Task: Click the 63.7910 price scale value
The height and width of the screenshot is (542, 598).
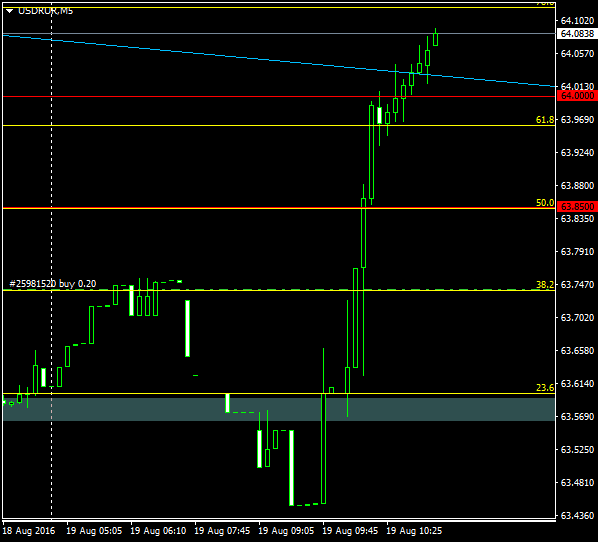Action: [x=577, y=252]
